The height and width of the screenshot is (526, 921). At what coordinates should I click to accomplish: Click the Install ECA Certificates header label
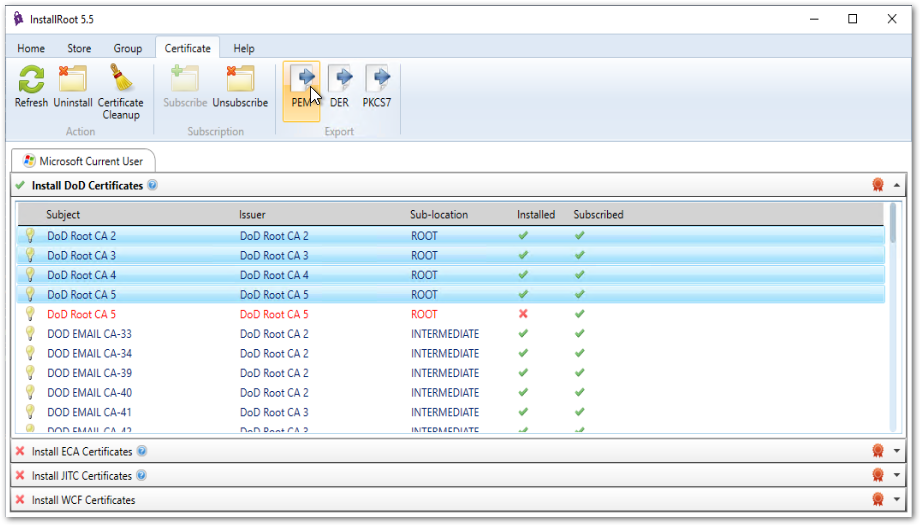click(x=82, y=451)
